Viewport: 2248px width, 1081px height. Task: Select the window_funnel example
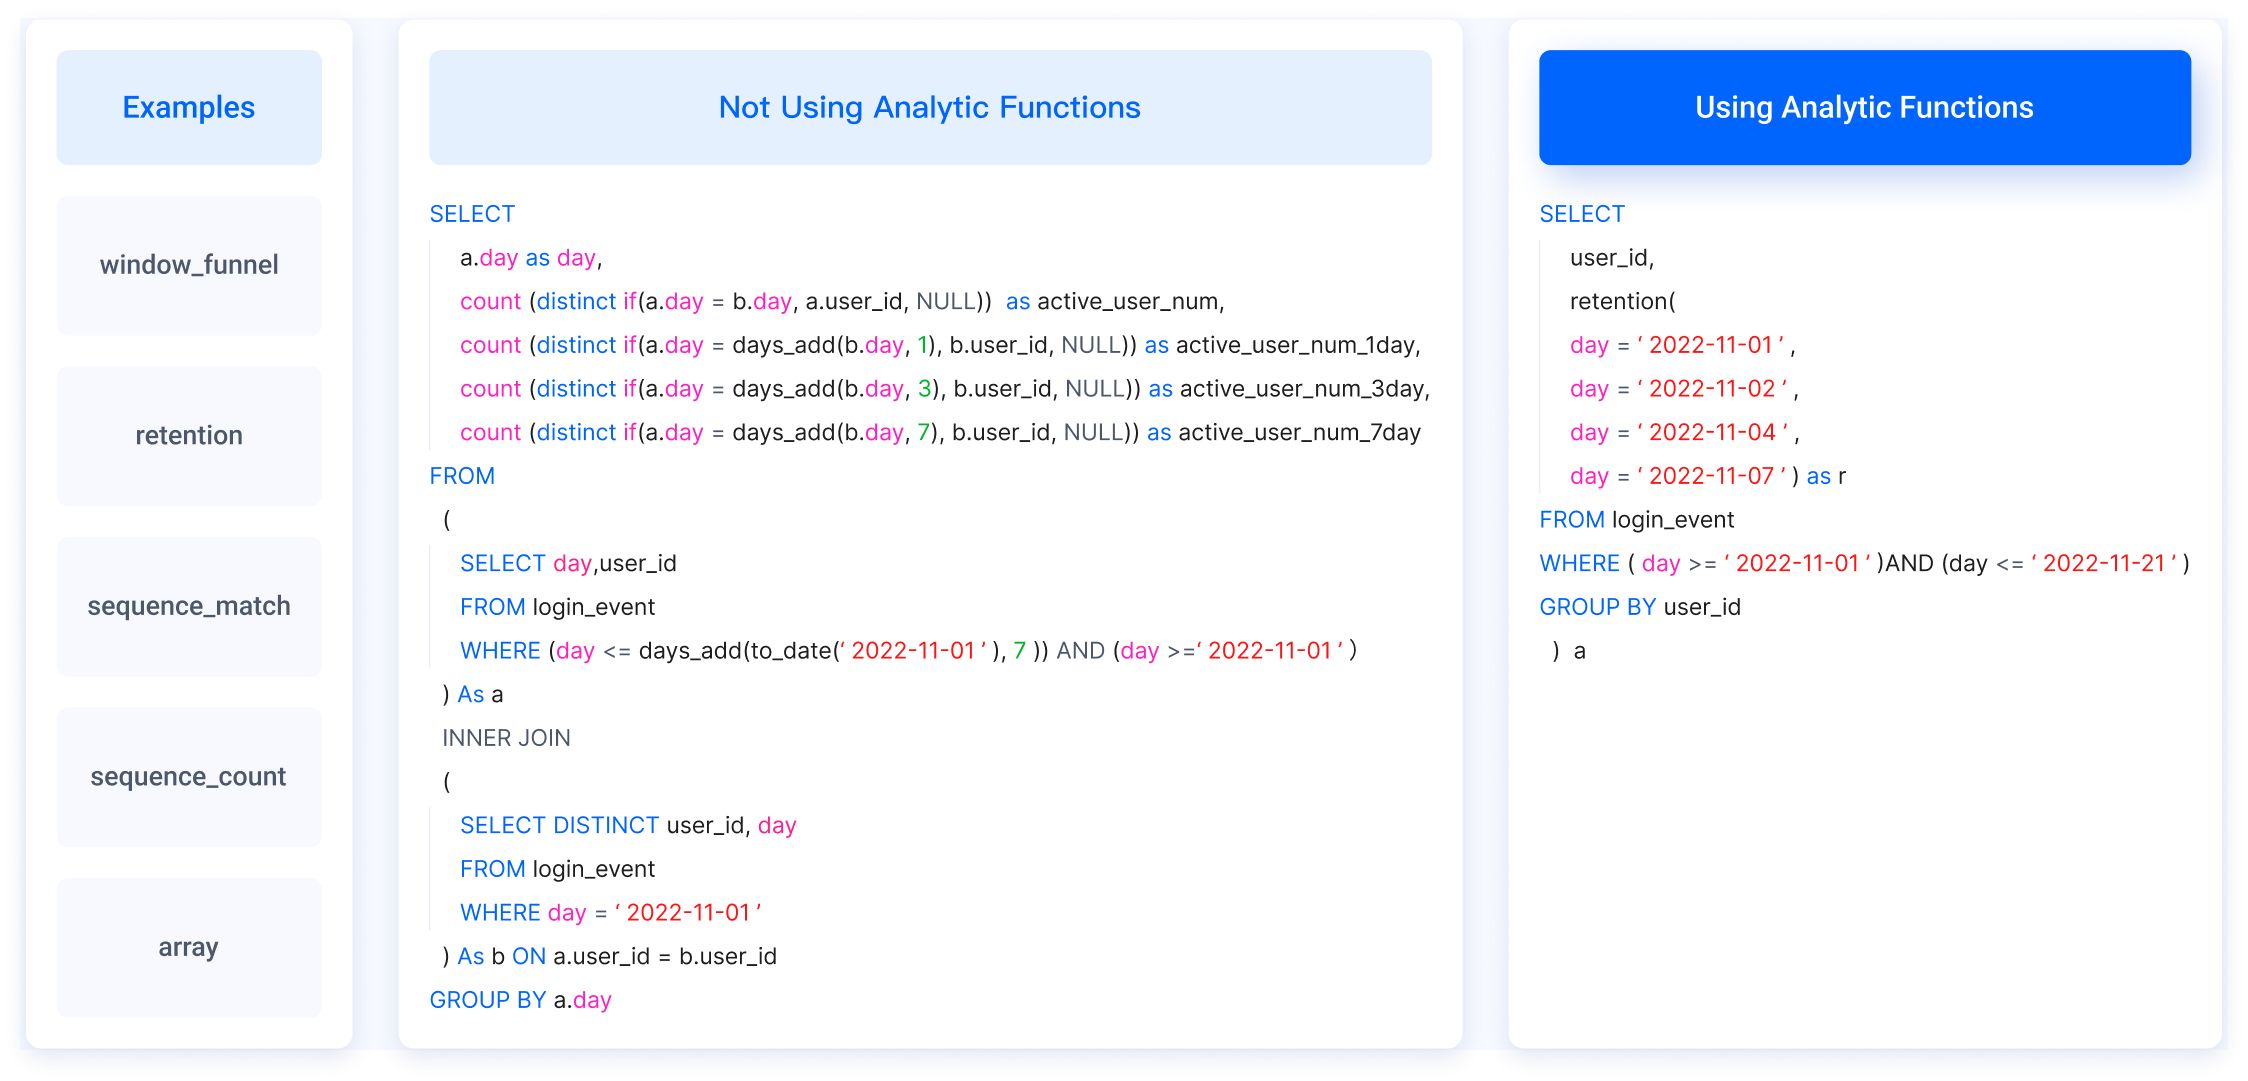(189, 265)
